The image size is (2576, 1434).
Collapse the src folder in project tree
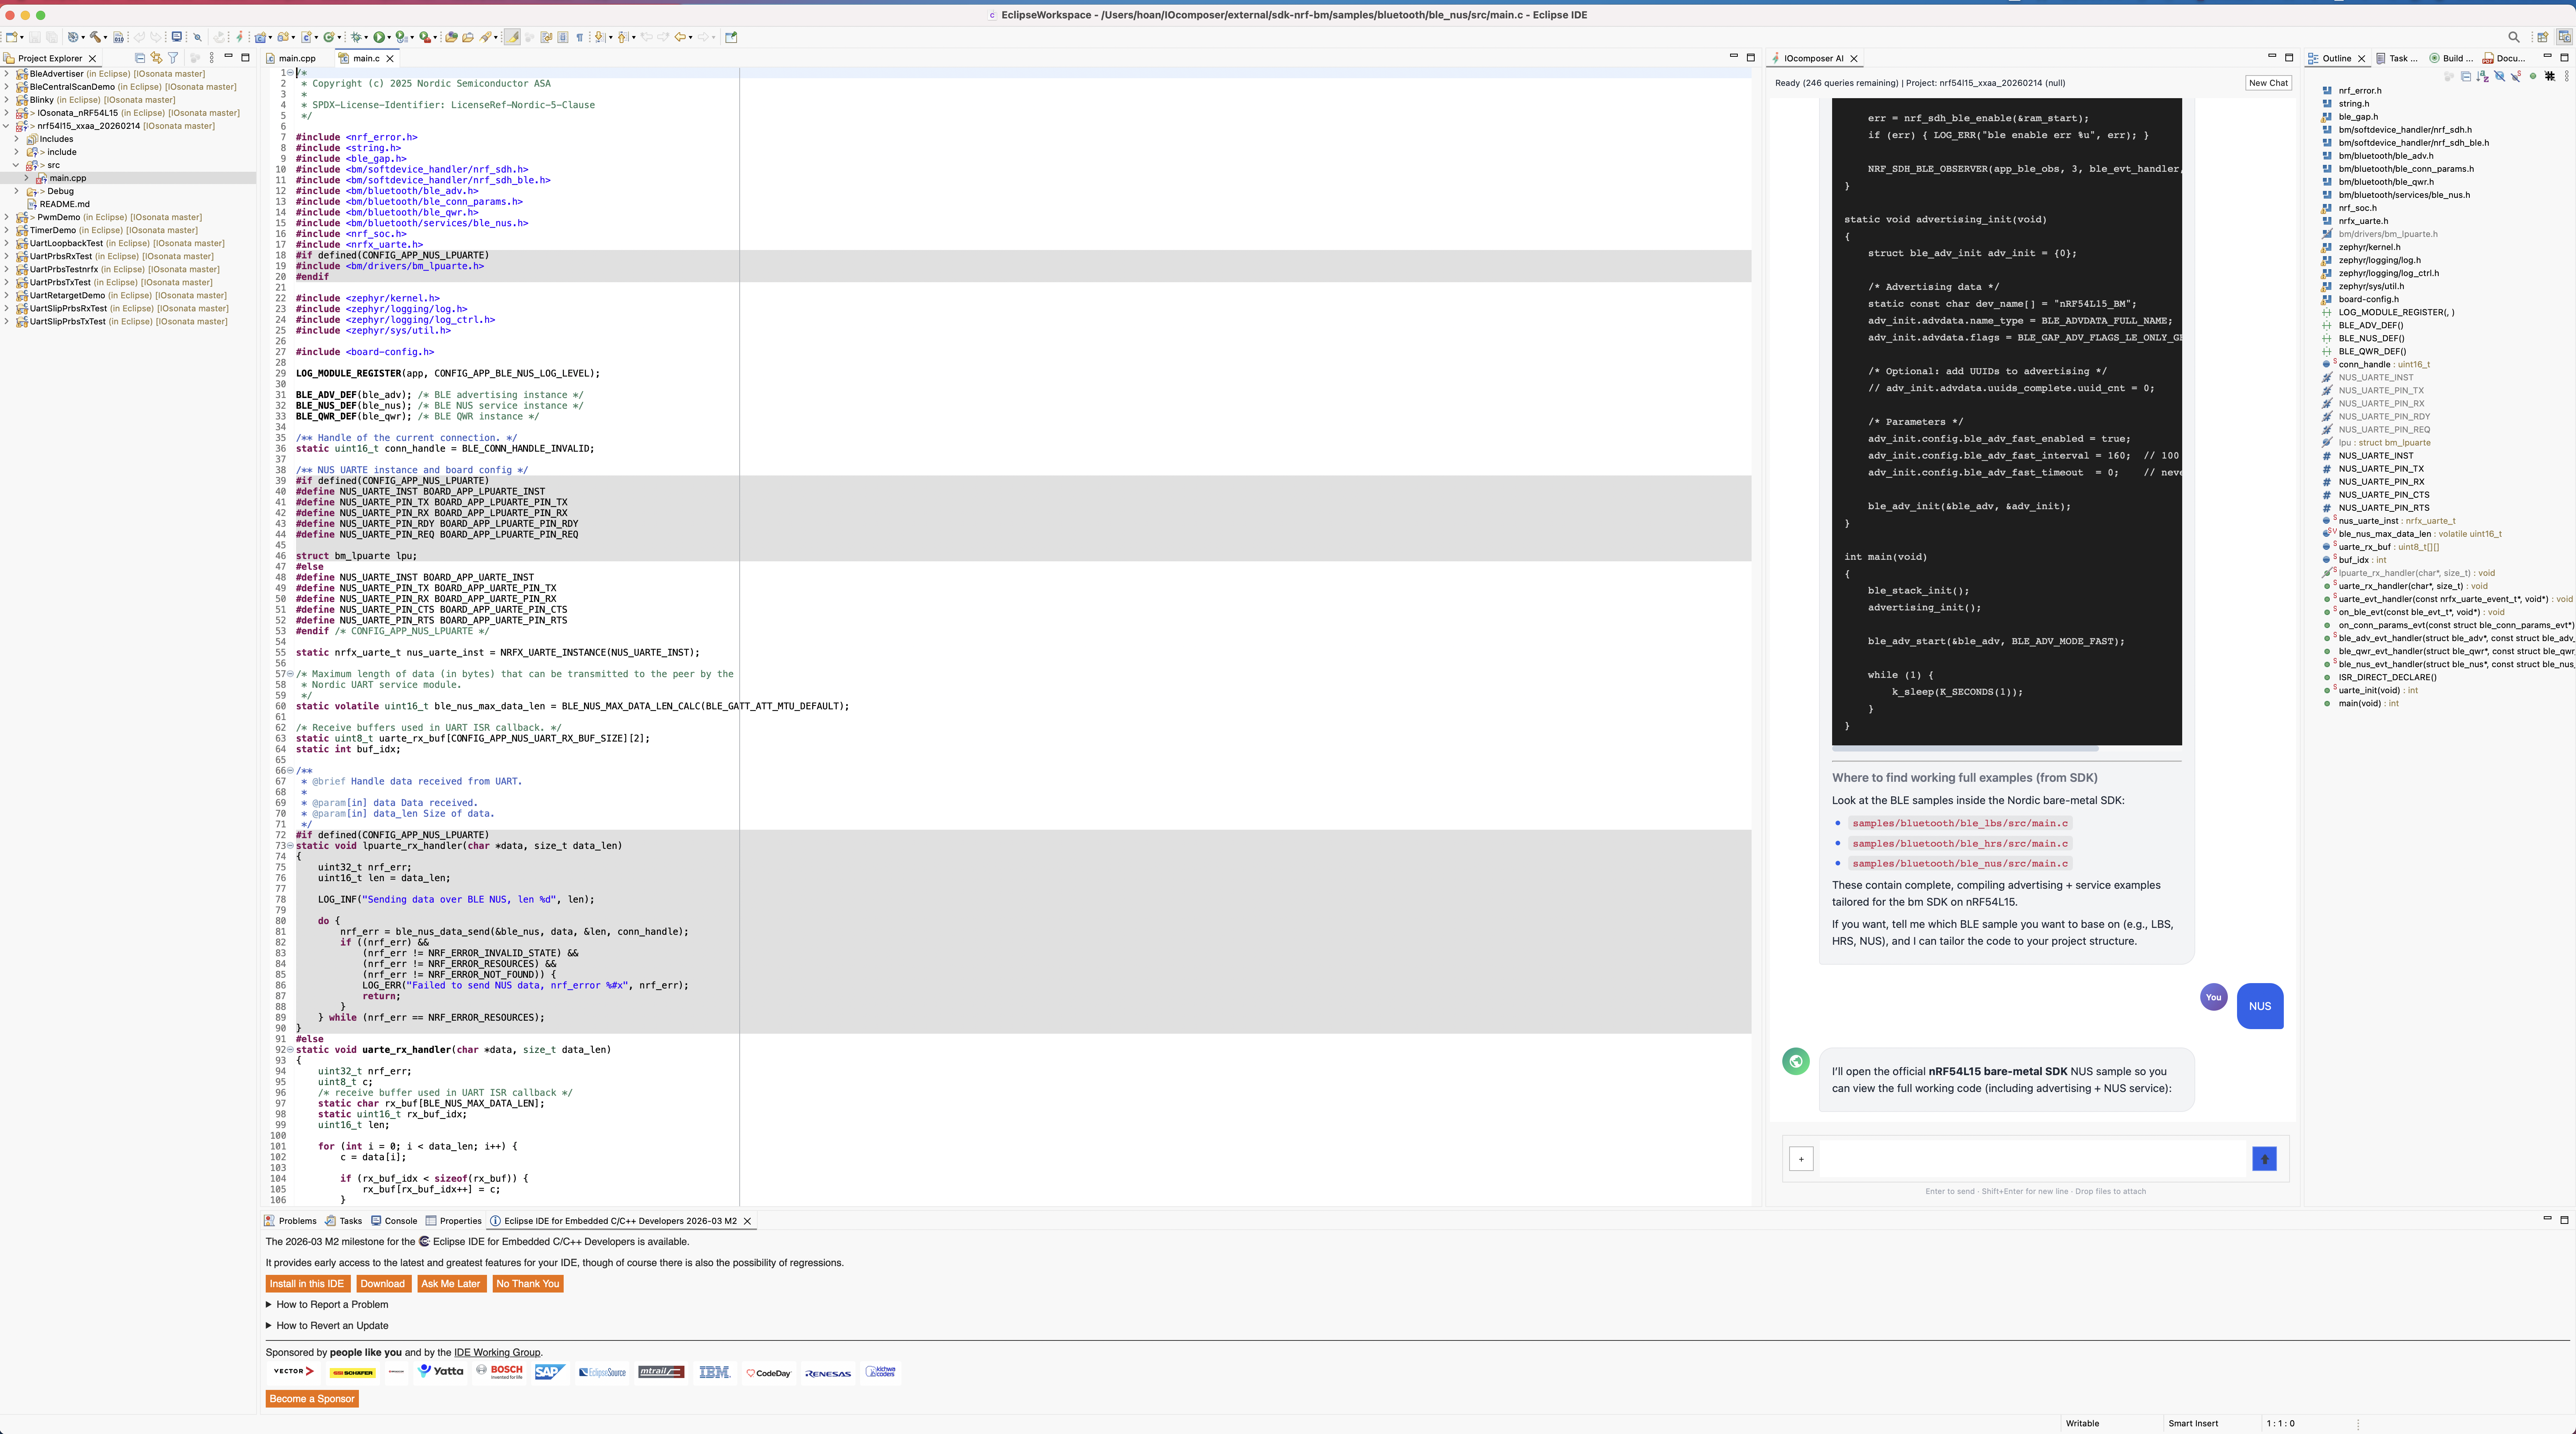pos(16,165)
